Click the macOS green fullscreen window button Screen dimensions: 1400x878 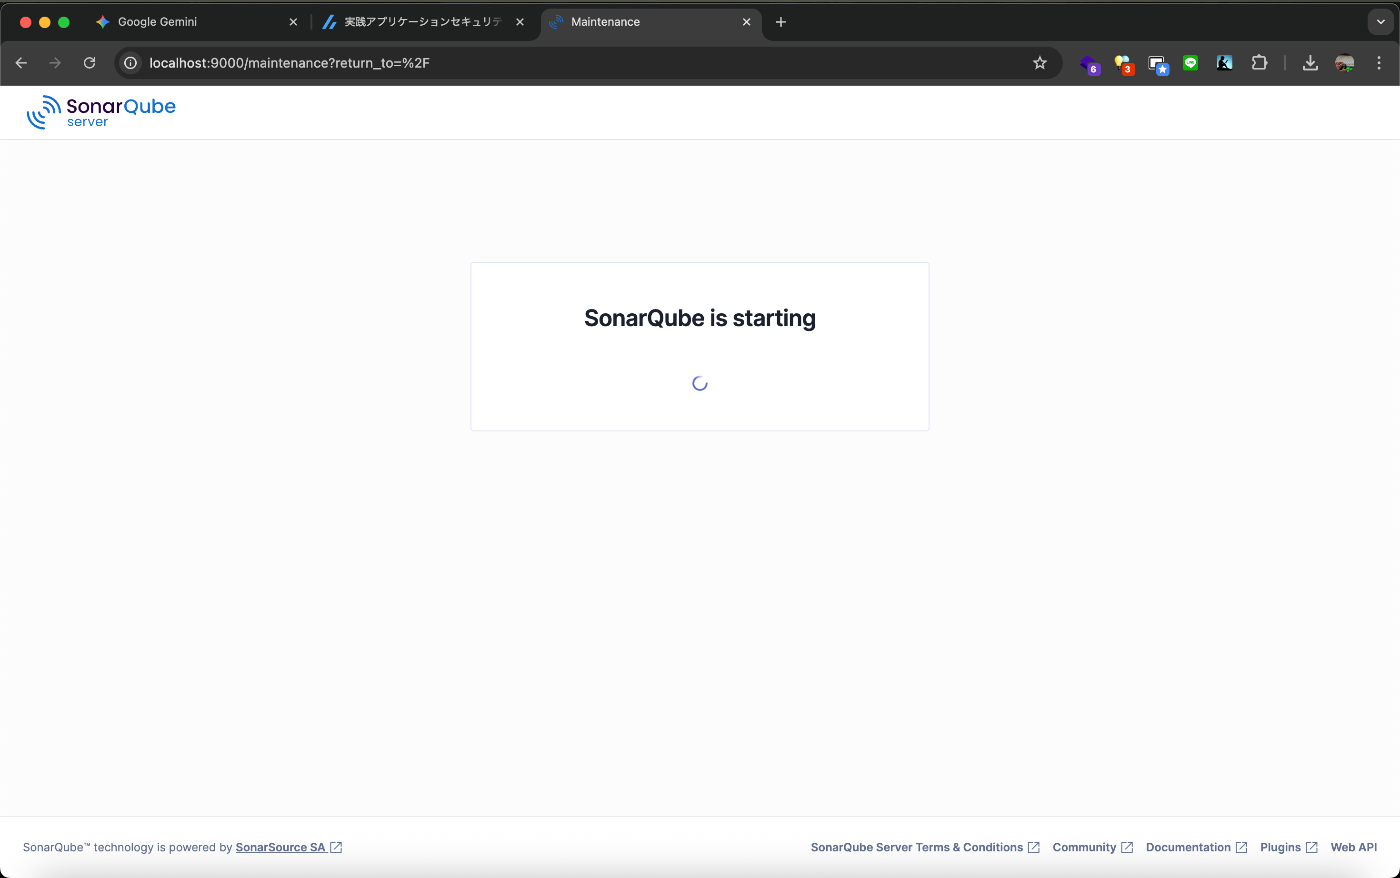pos(64,22)
